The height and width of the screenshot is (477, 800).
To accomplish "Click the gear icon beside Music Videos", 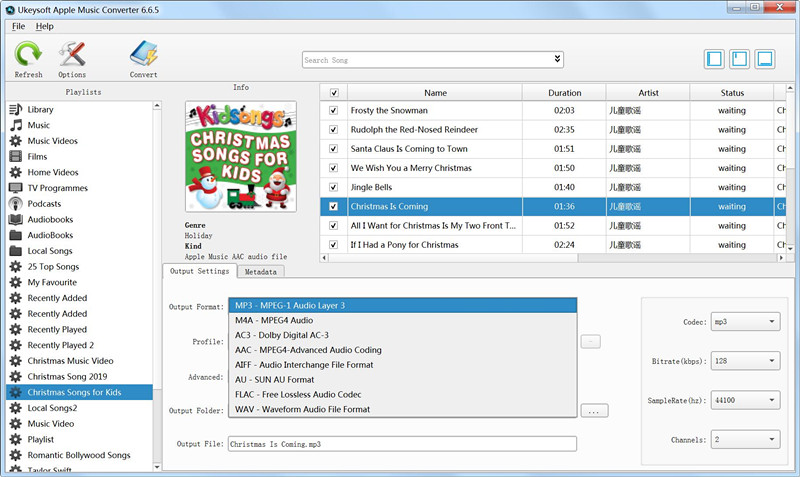I will [x=16, y=141].
